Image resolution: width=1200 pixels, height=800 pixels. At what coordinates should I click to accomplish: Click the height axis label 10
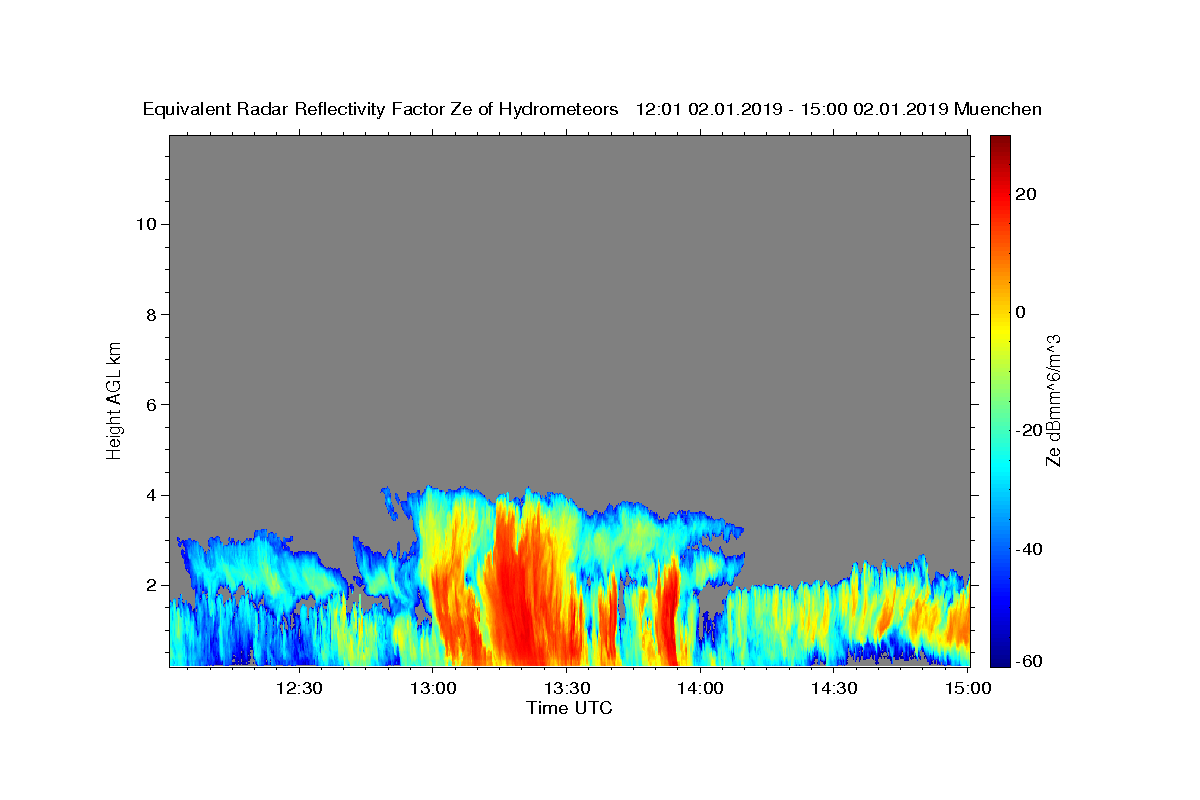tap(147, 224)
